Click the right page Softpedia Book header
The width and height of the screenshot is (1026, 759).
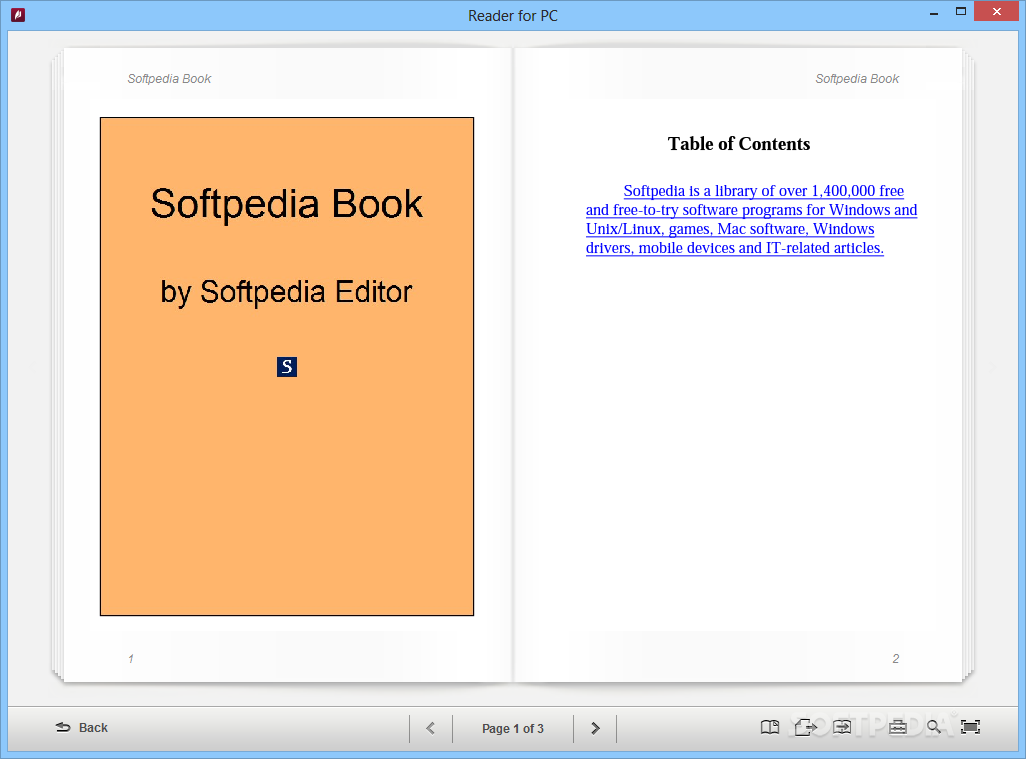[x=857, y=79]
